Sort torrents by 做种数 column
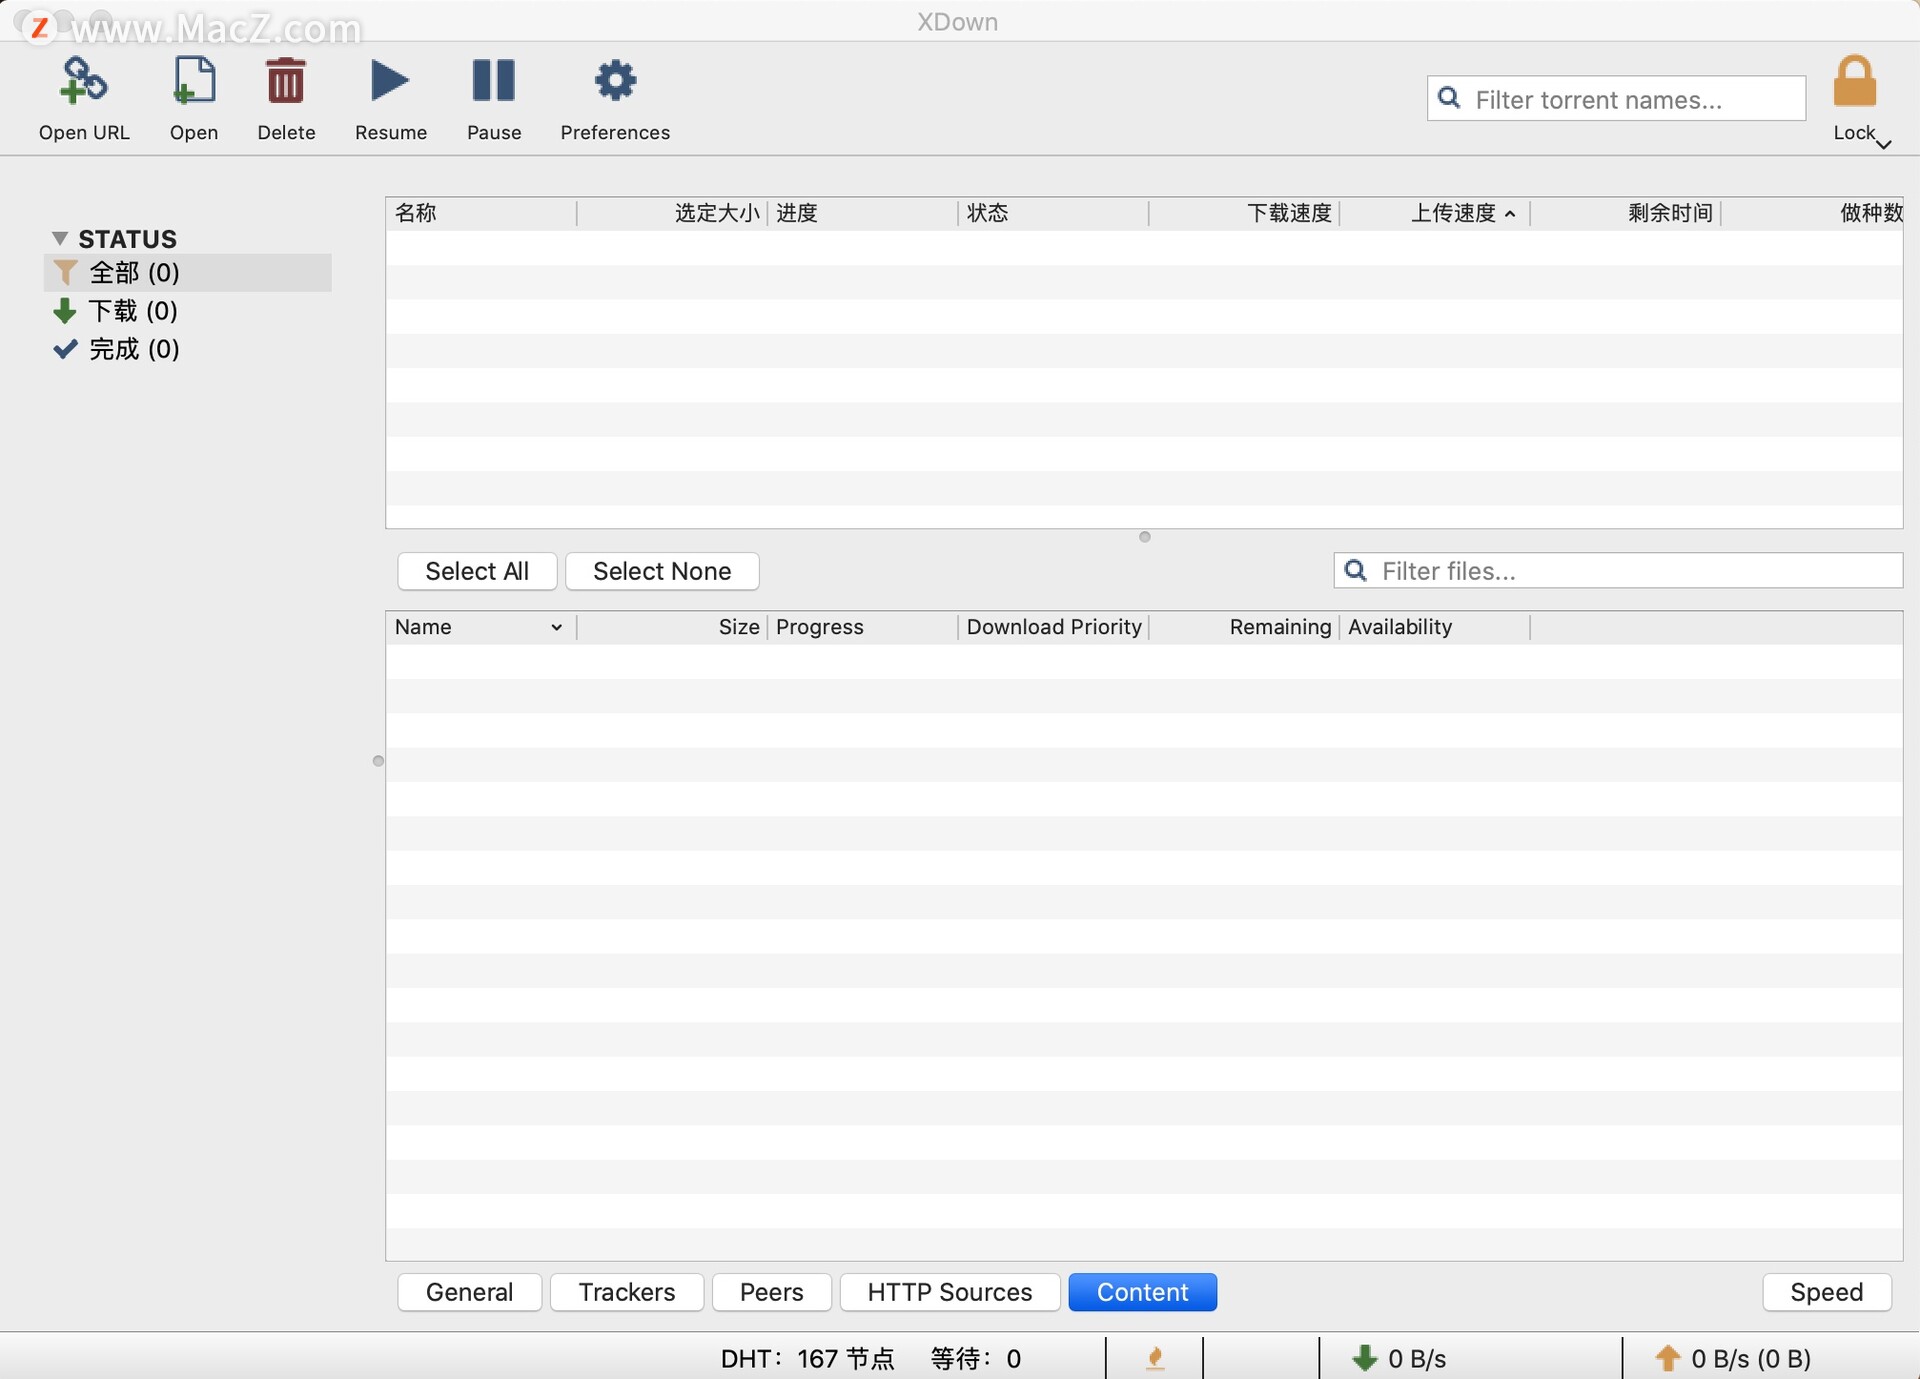Screen dimensions: 1920x1379 pos(1812,213)
